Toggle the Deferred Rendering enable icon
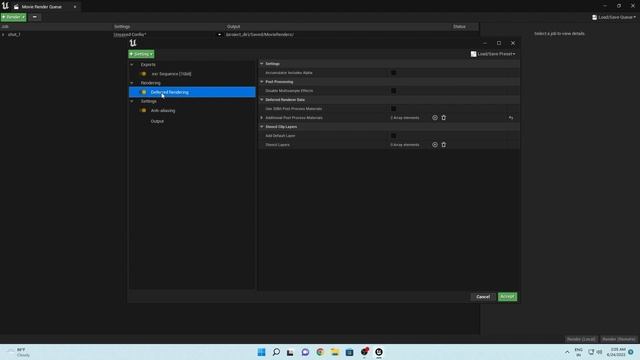 (x=143, y=92)
